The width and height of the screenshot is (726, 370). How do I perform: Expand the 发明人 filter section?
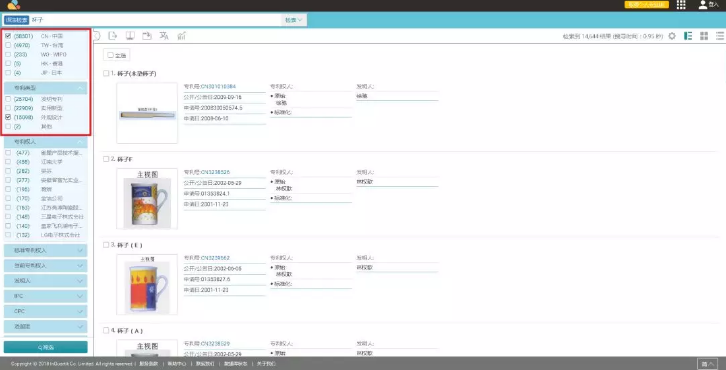pyautogui.click(x=45, y=281)
